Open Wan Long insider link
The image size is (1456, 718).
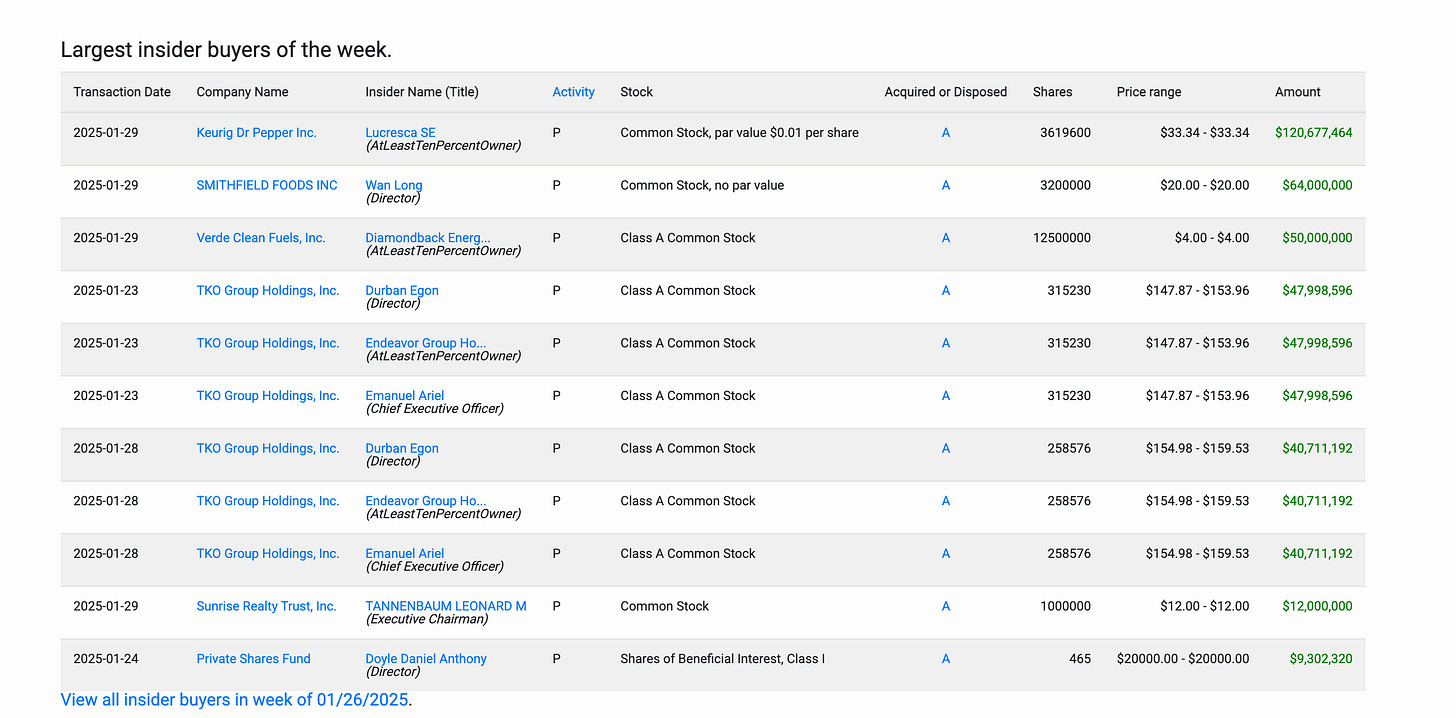(394, 185)
